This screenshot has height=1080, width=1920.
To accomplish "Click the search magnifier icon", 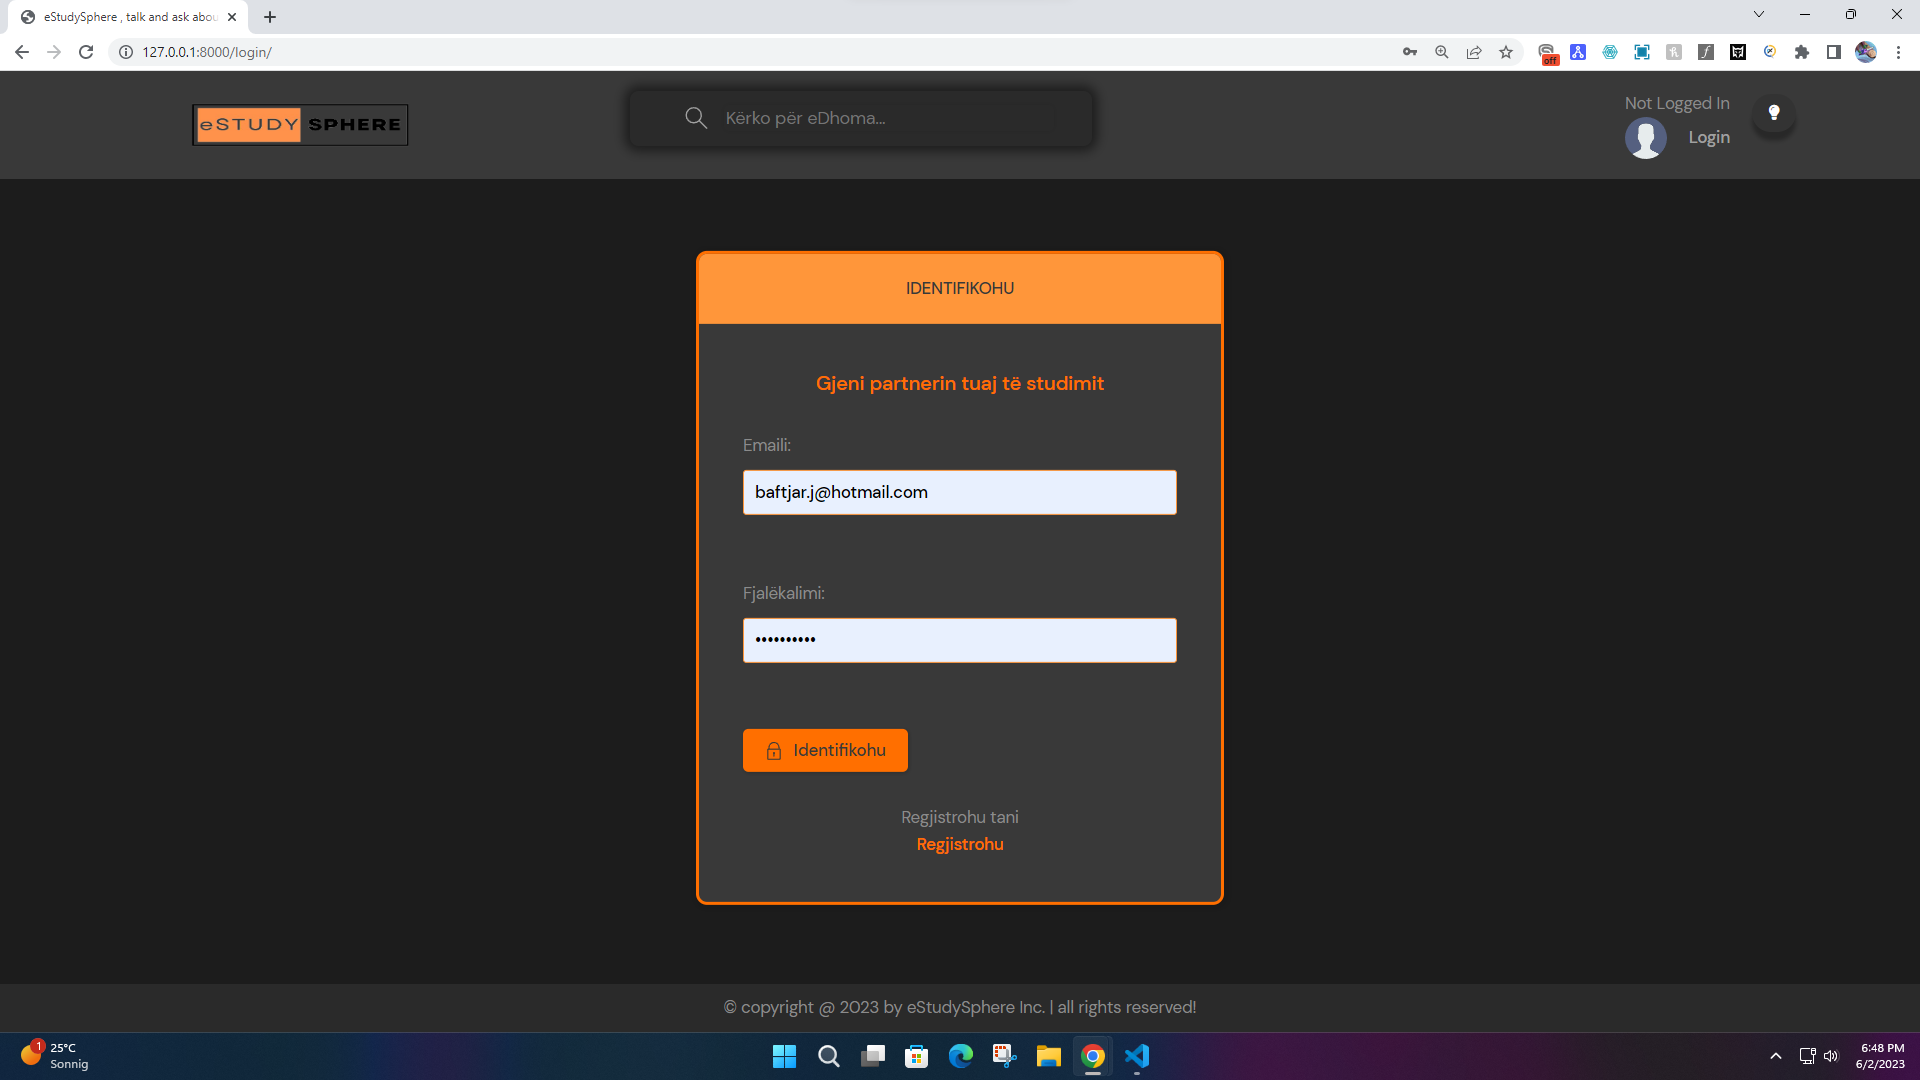I will point(696,119).
